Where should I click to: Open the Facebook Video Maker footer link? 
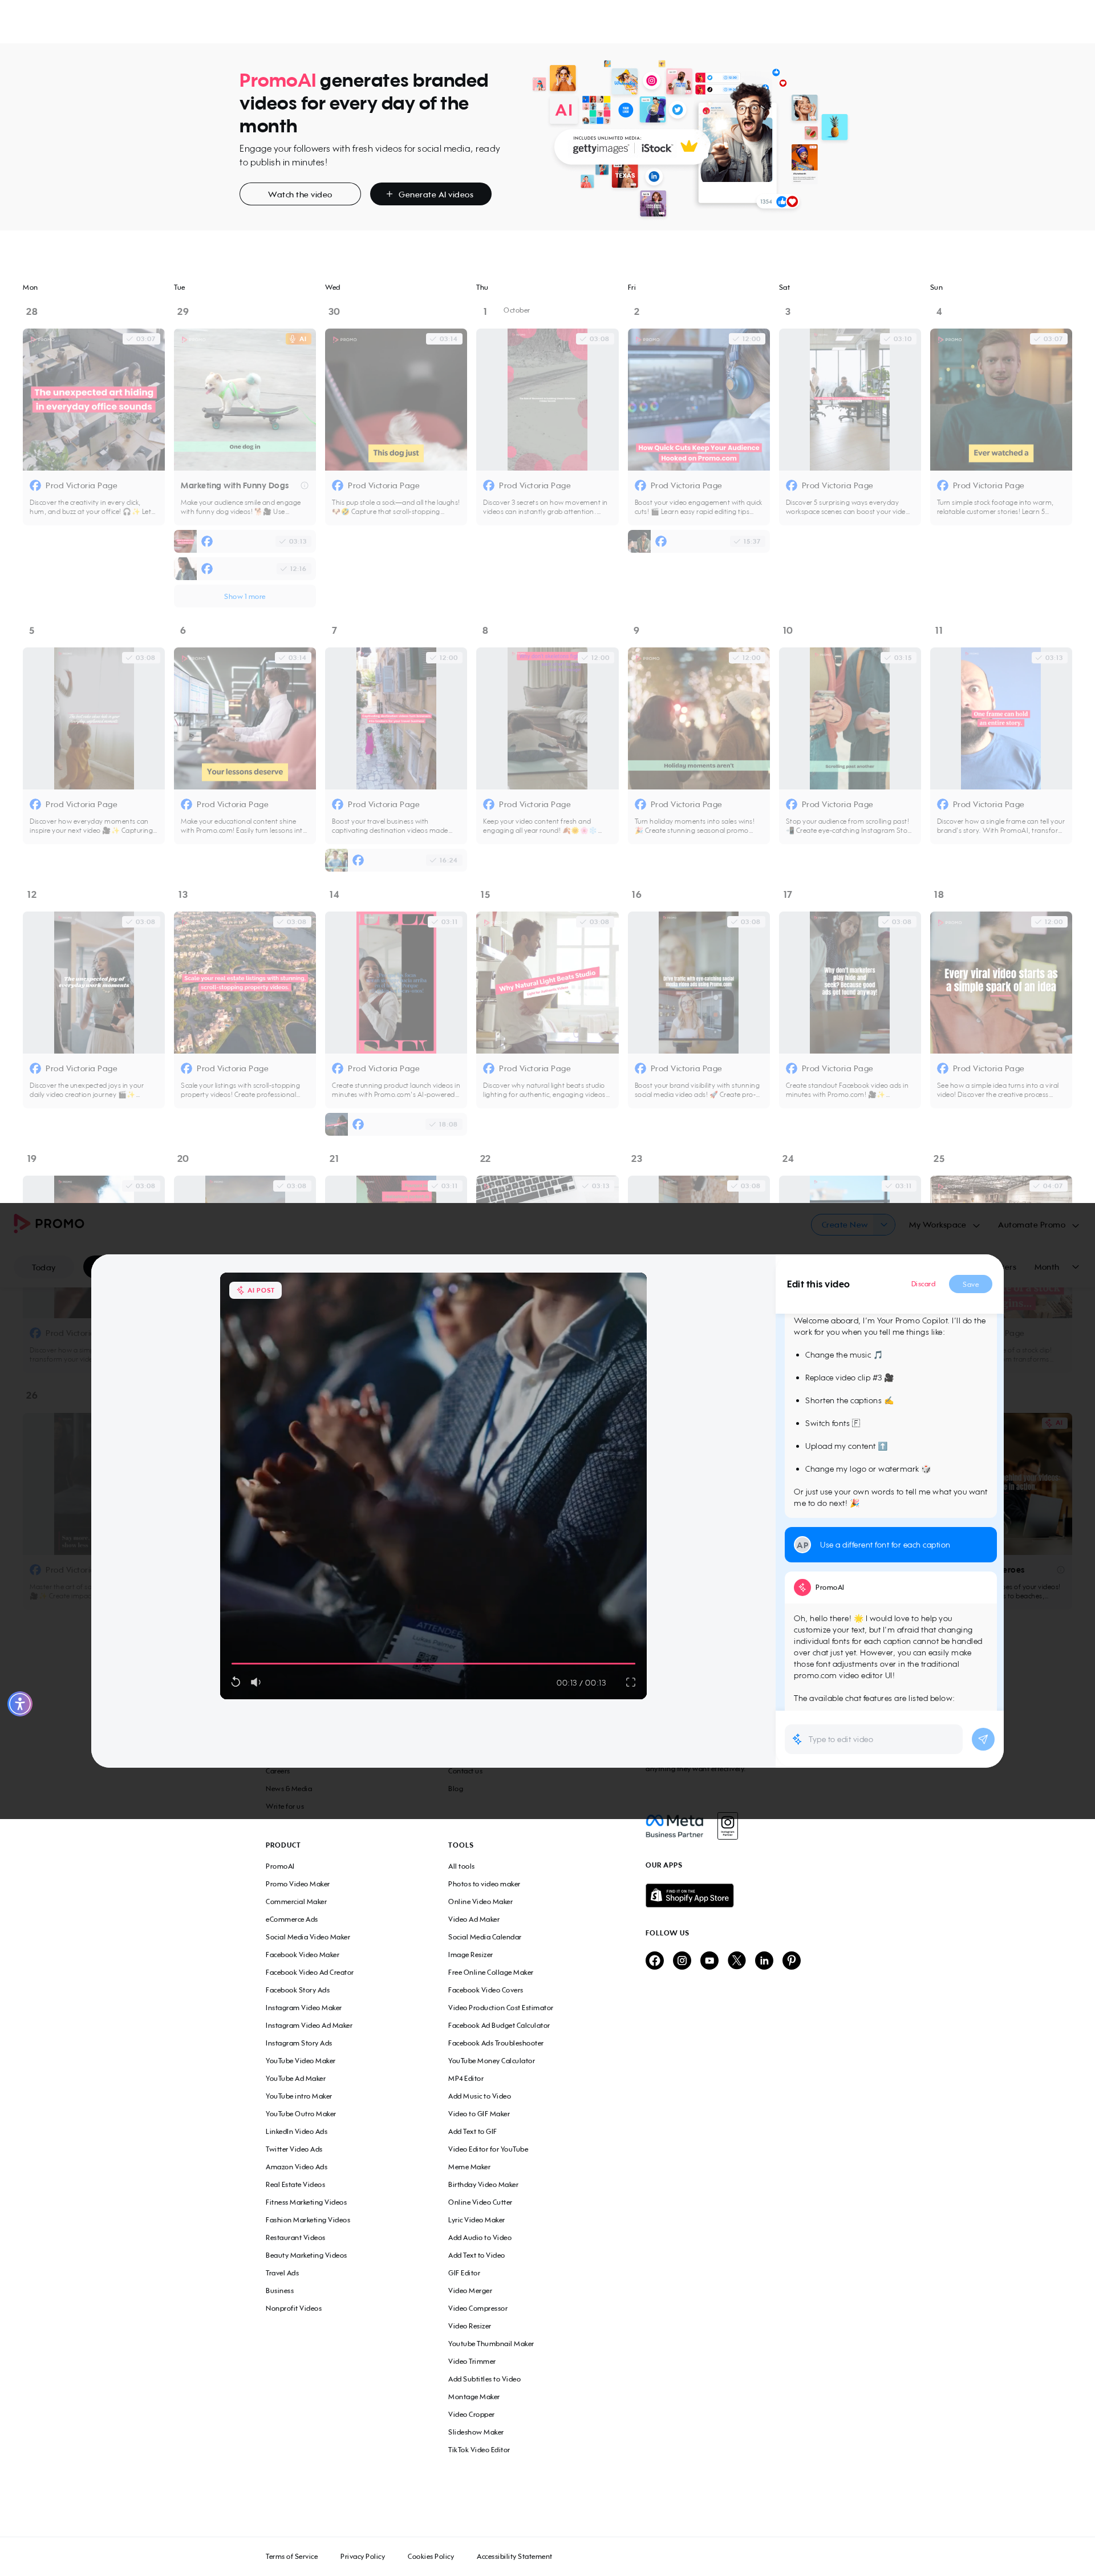[302, 1954]
